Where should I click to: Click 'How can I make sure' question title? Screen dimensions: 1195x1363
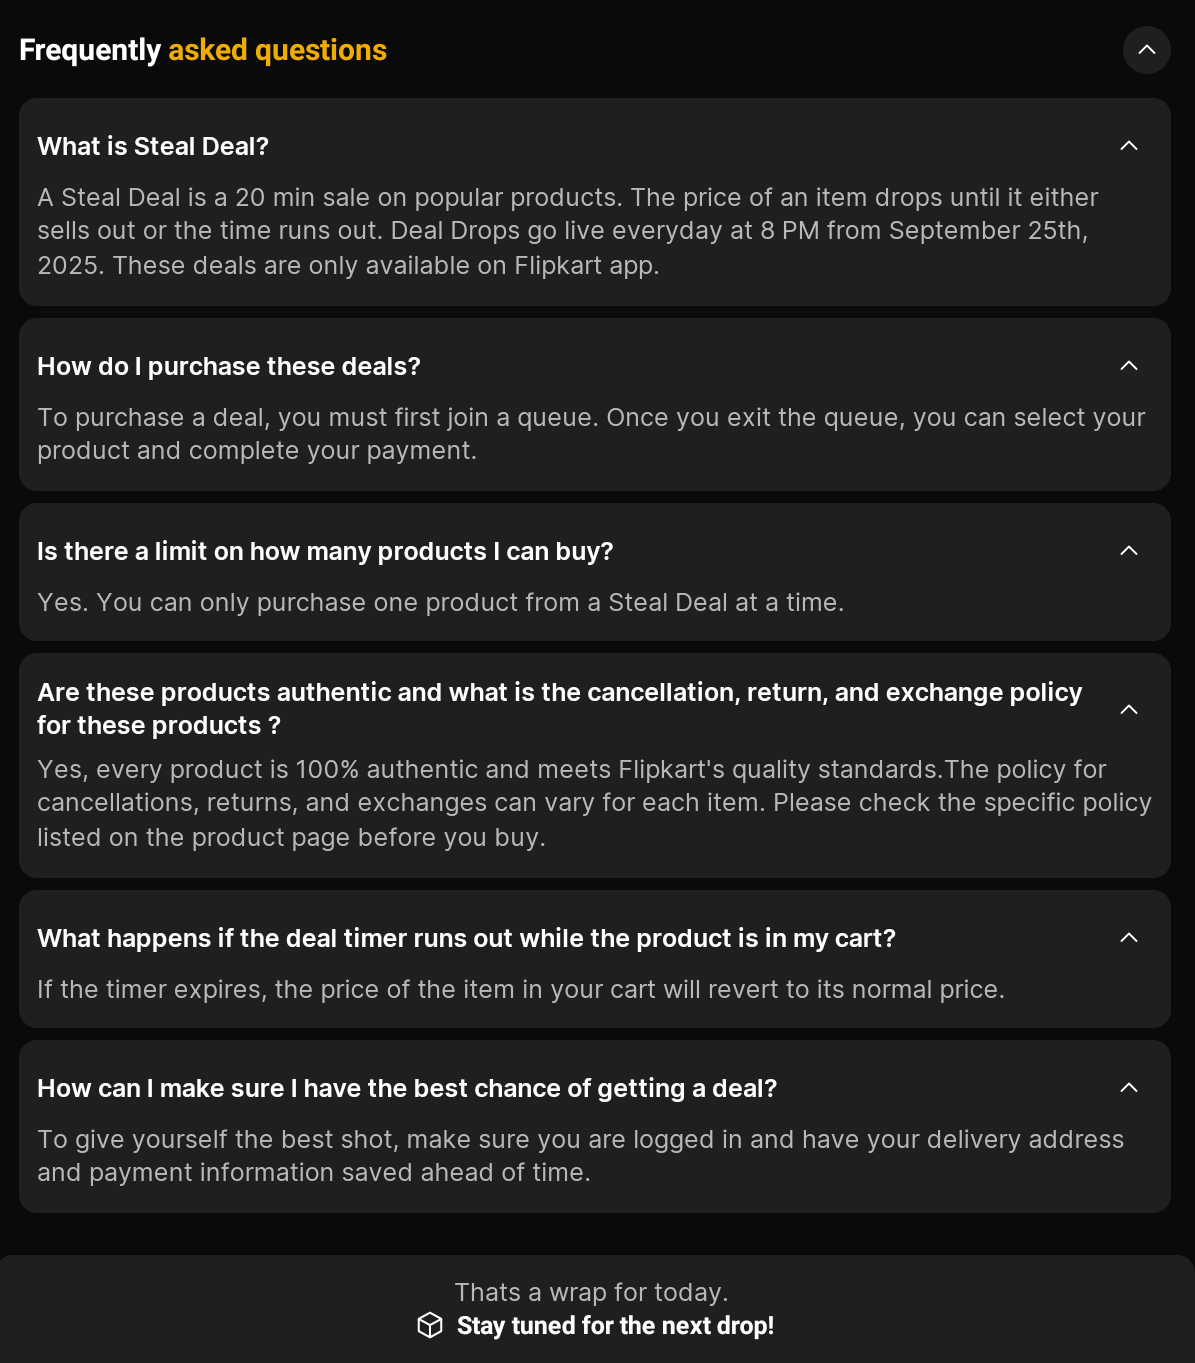pos(407,1088)
